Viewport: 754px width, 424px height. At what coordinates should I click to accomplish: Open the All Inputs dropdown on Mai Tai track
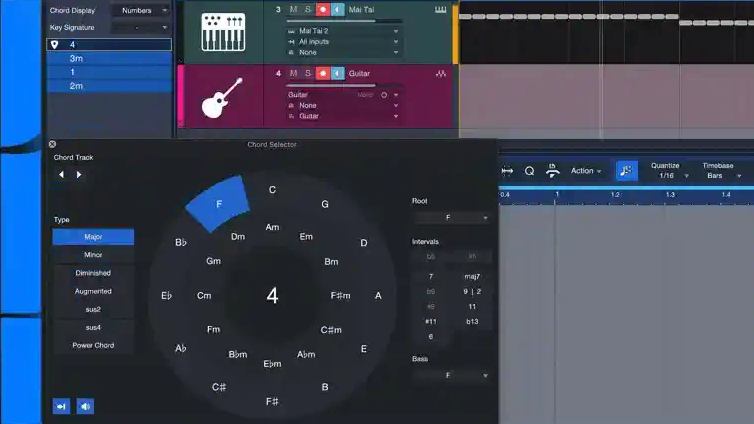point(343,42)
